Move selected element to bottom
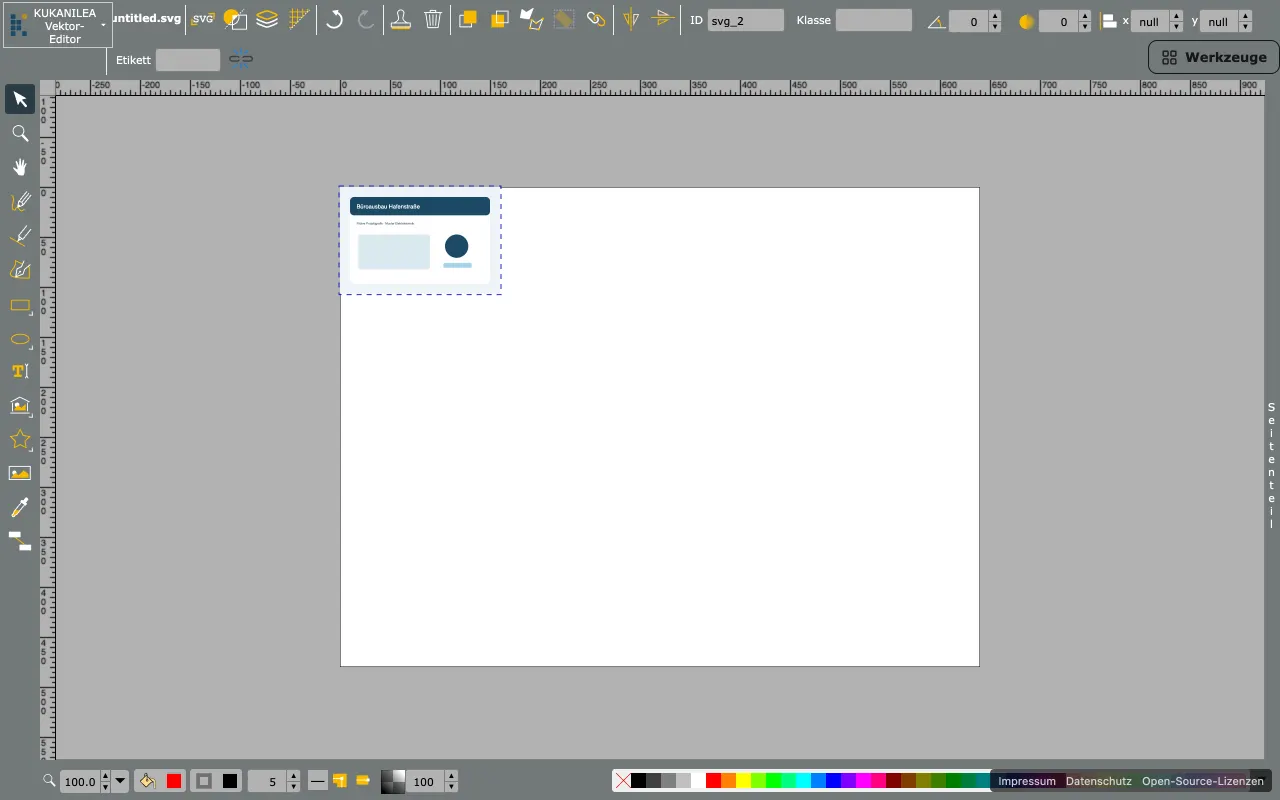 tap(500, 19)
